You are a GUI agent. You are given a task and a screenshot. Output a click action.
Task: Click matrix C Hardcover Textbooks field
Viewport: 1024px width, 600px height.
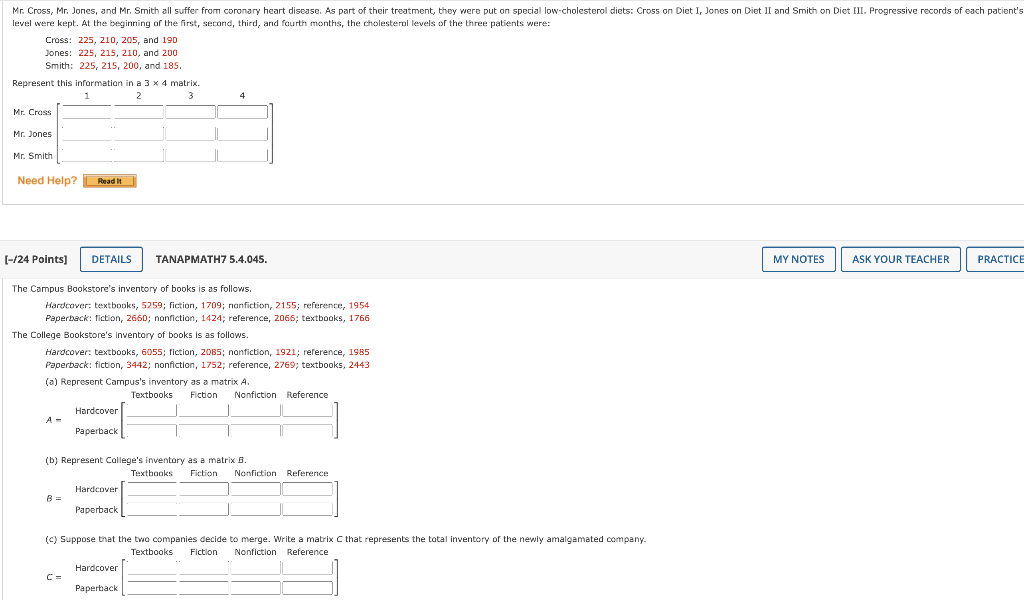click(x=152, y=568)
